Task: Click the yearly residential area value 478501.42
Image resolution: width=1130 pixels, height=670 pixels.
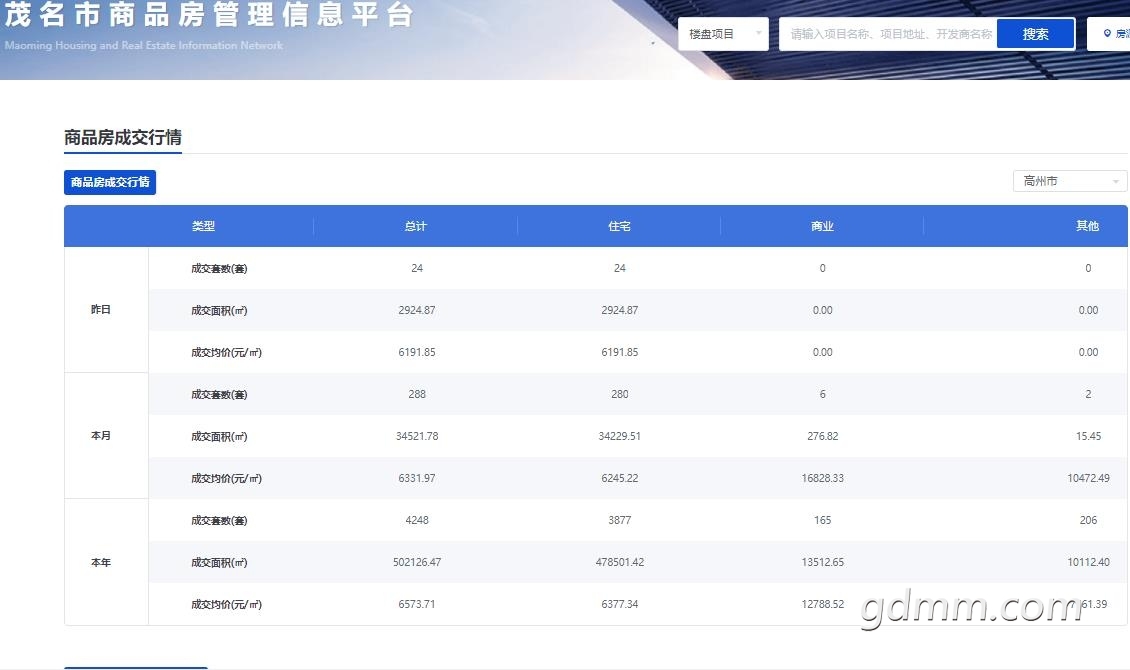Action: coord(620,562)
